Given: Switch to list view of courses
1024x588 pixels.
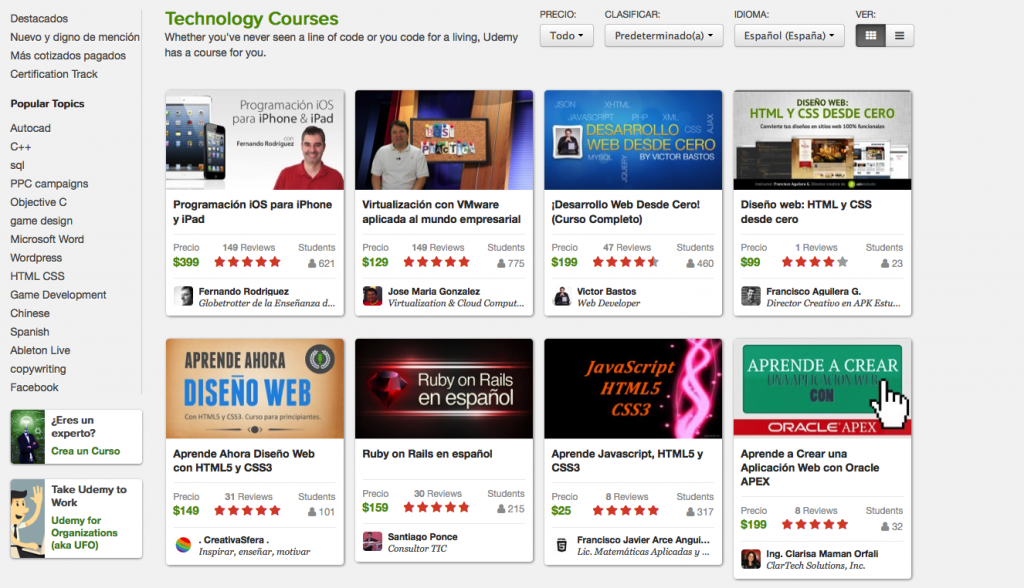Looking at the screenshot, I should point(899,33).
